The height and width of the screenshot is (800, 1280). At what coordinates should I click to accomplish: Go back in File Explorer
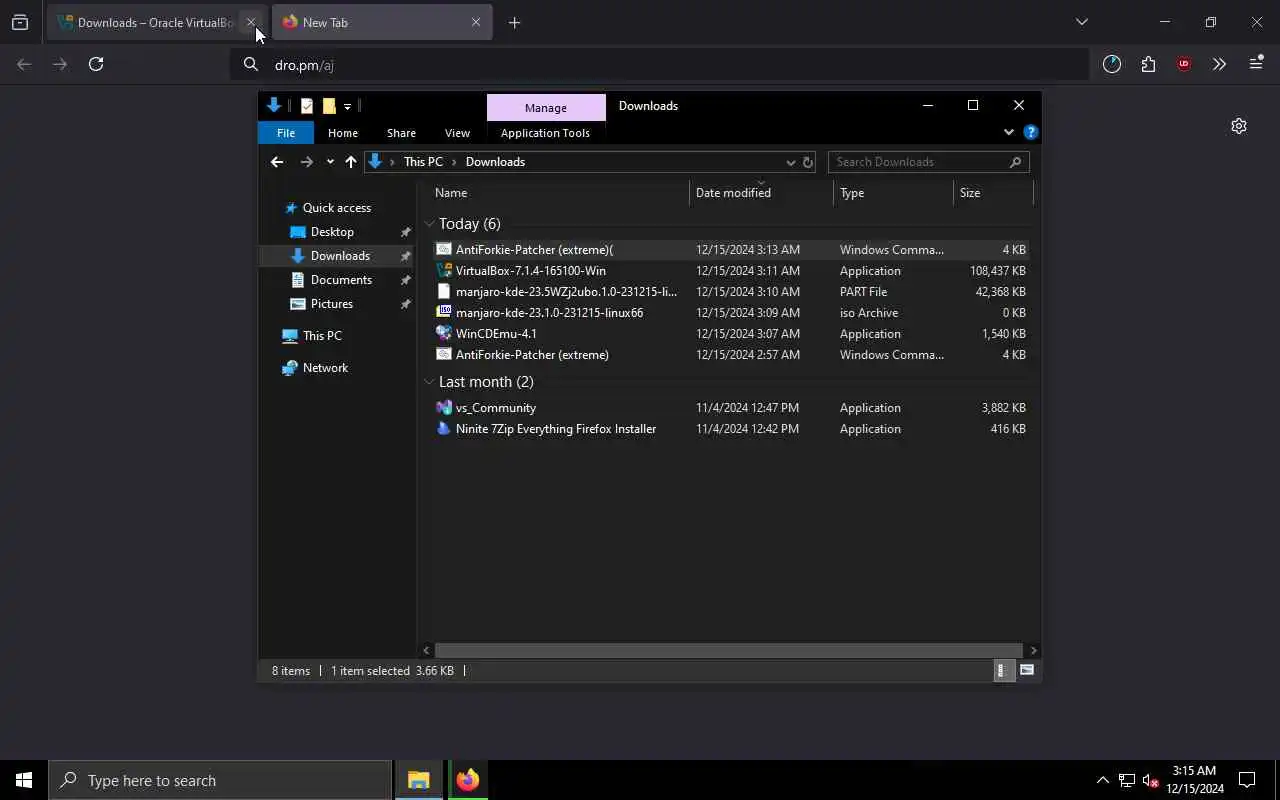[277, 162]
